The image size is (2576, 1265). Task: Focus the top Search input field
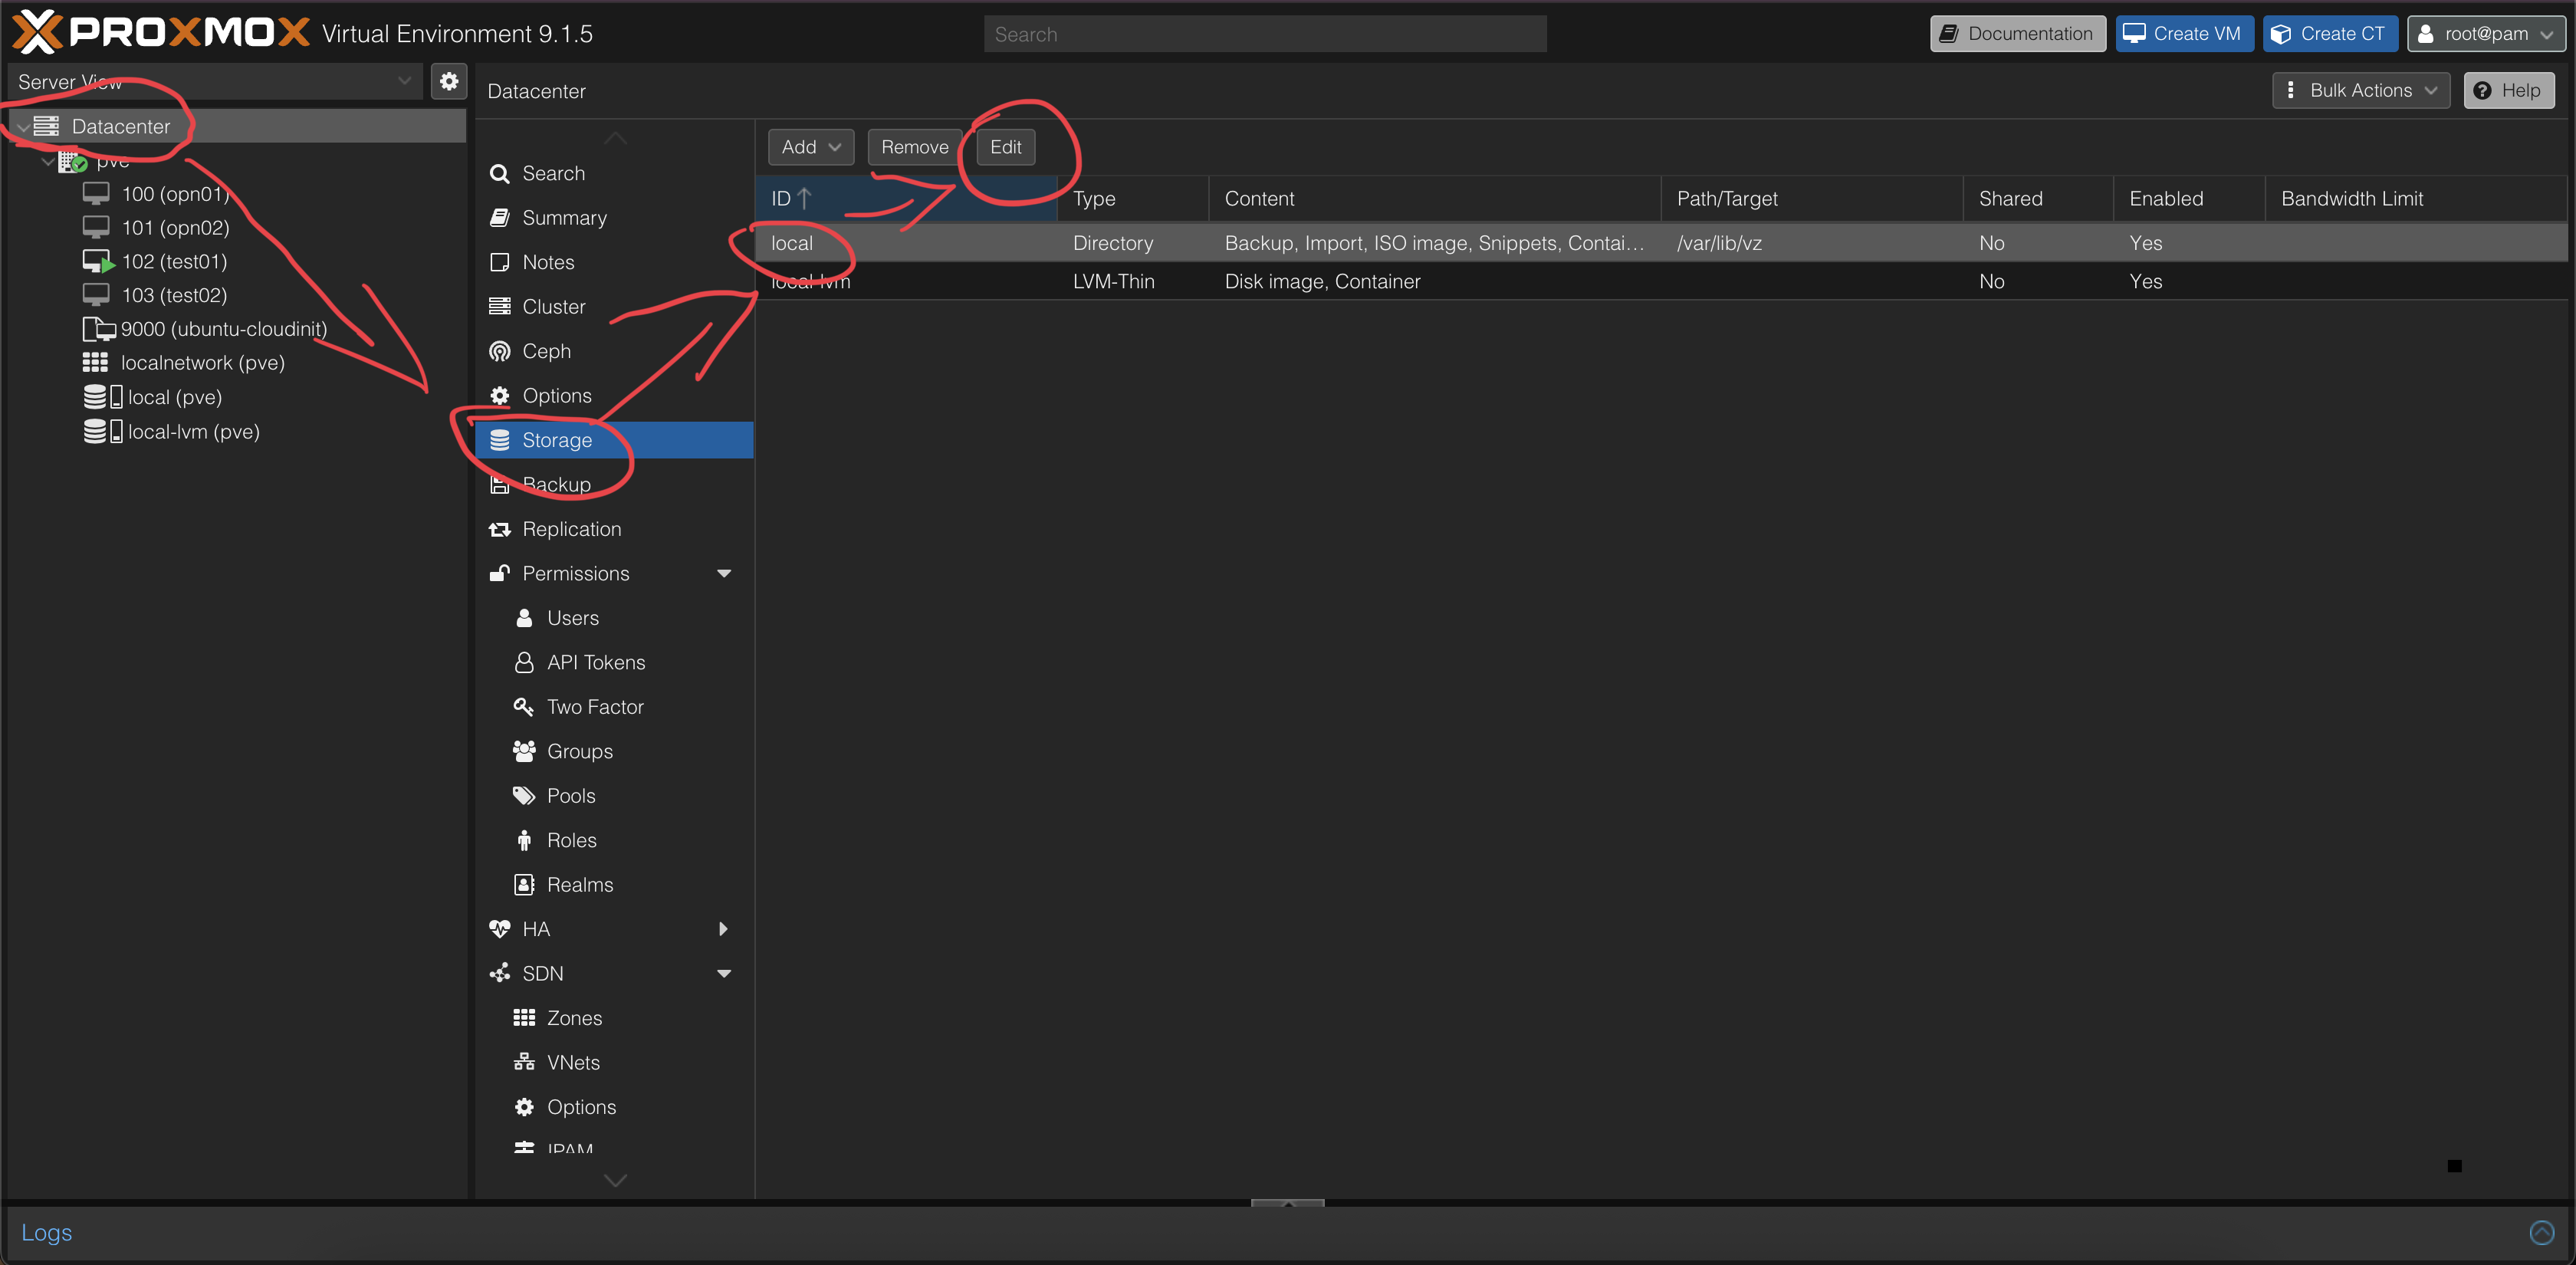pos(1265,34)
